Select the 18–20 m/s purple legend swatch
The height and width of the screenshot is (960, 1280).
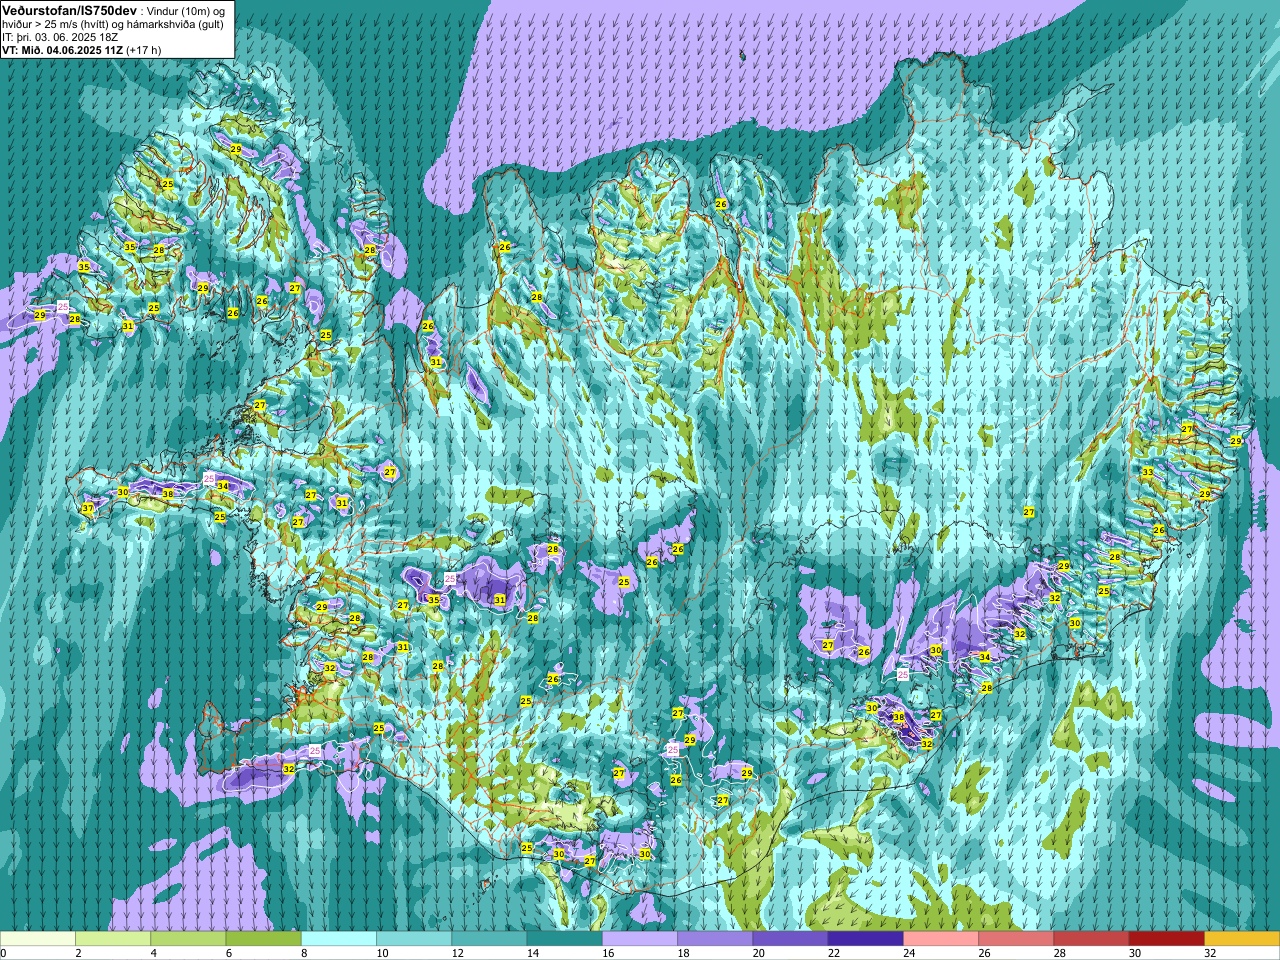[x=715, y=939]
